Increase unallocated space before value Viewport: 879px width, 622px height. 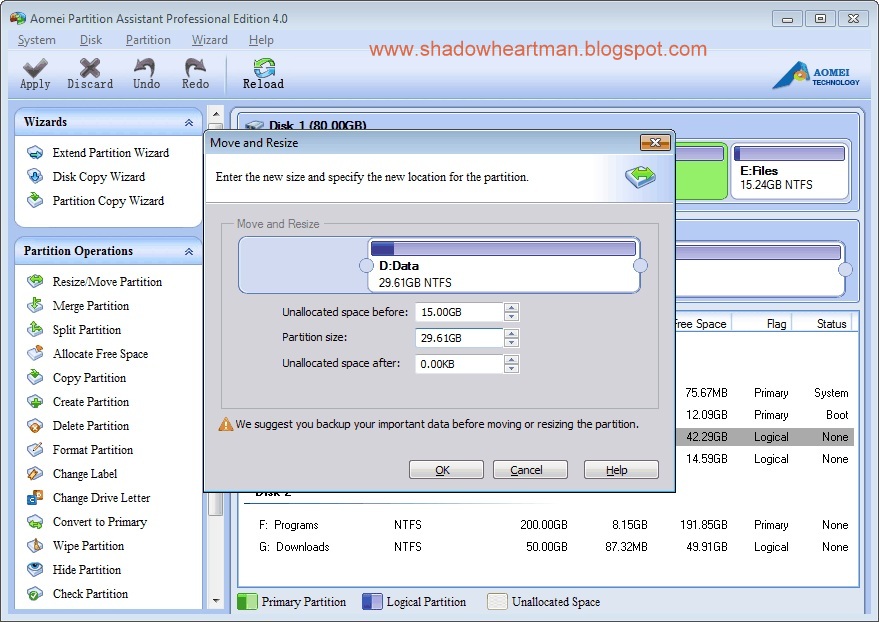click(511, 308)
